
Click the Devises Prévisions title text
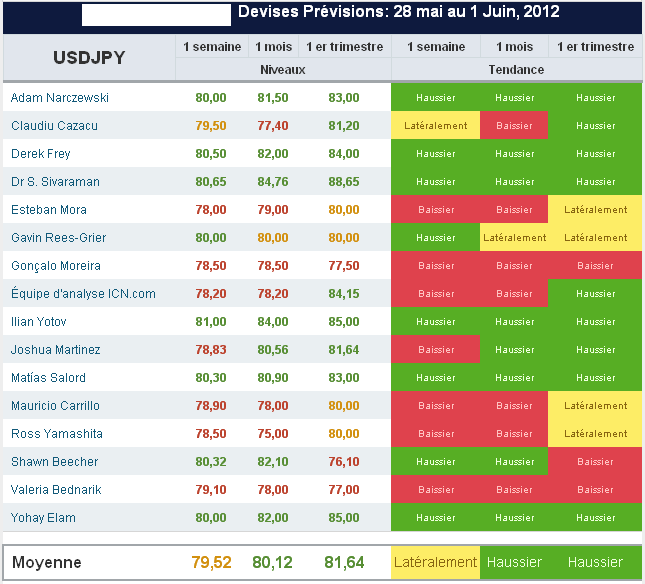pos(398,12)
